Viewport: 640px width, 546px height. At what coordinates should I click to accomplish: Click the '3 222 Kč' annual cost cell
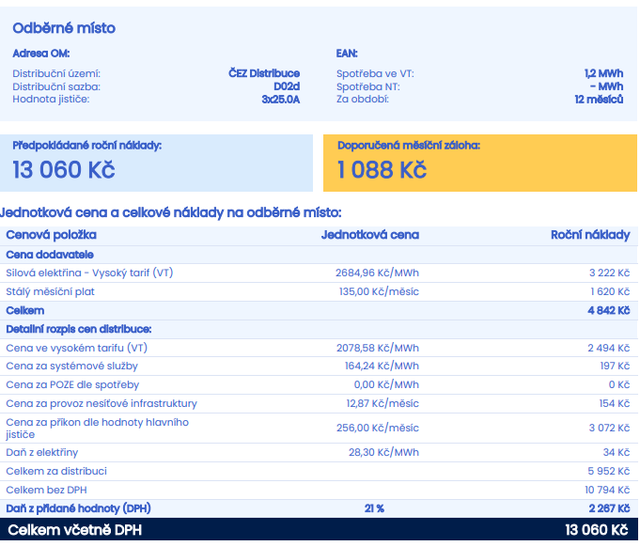(x=609, y=273)
